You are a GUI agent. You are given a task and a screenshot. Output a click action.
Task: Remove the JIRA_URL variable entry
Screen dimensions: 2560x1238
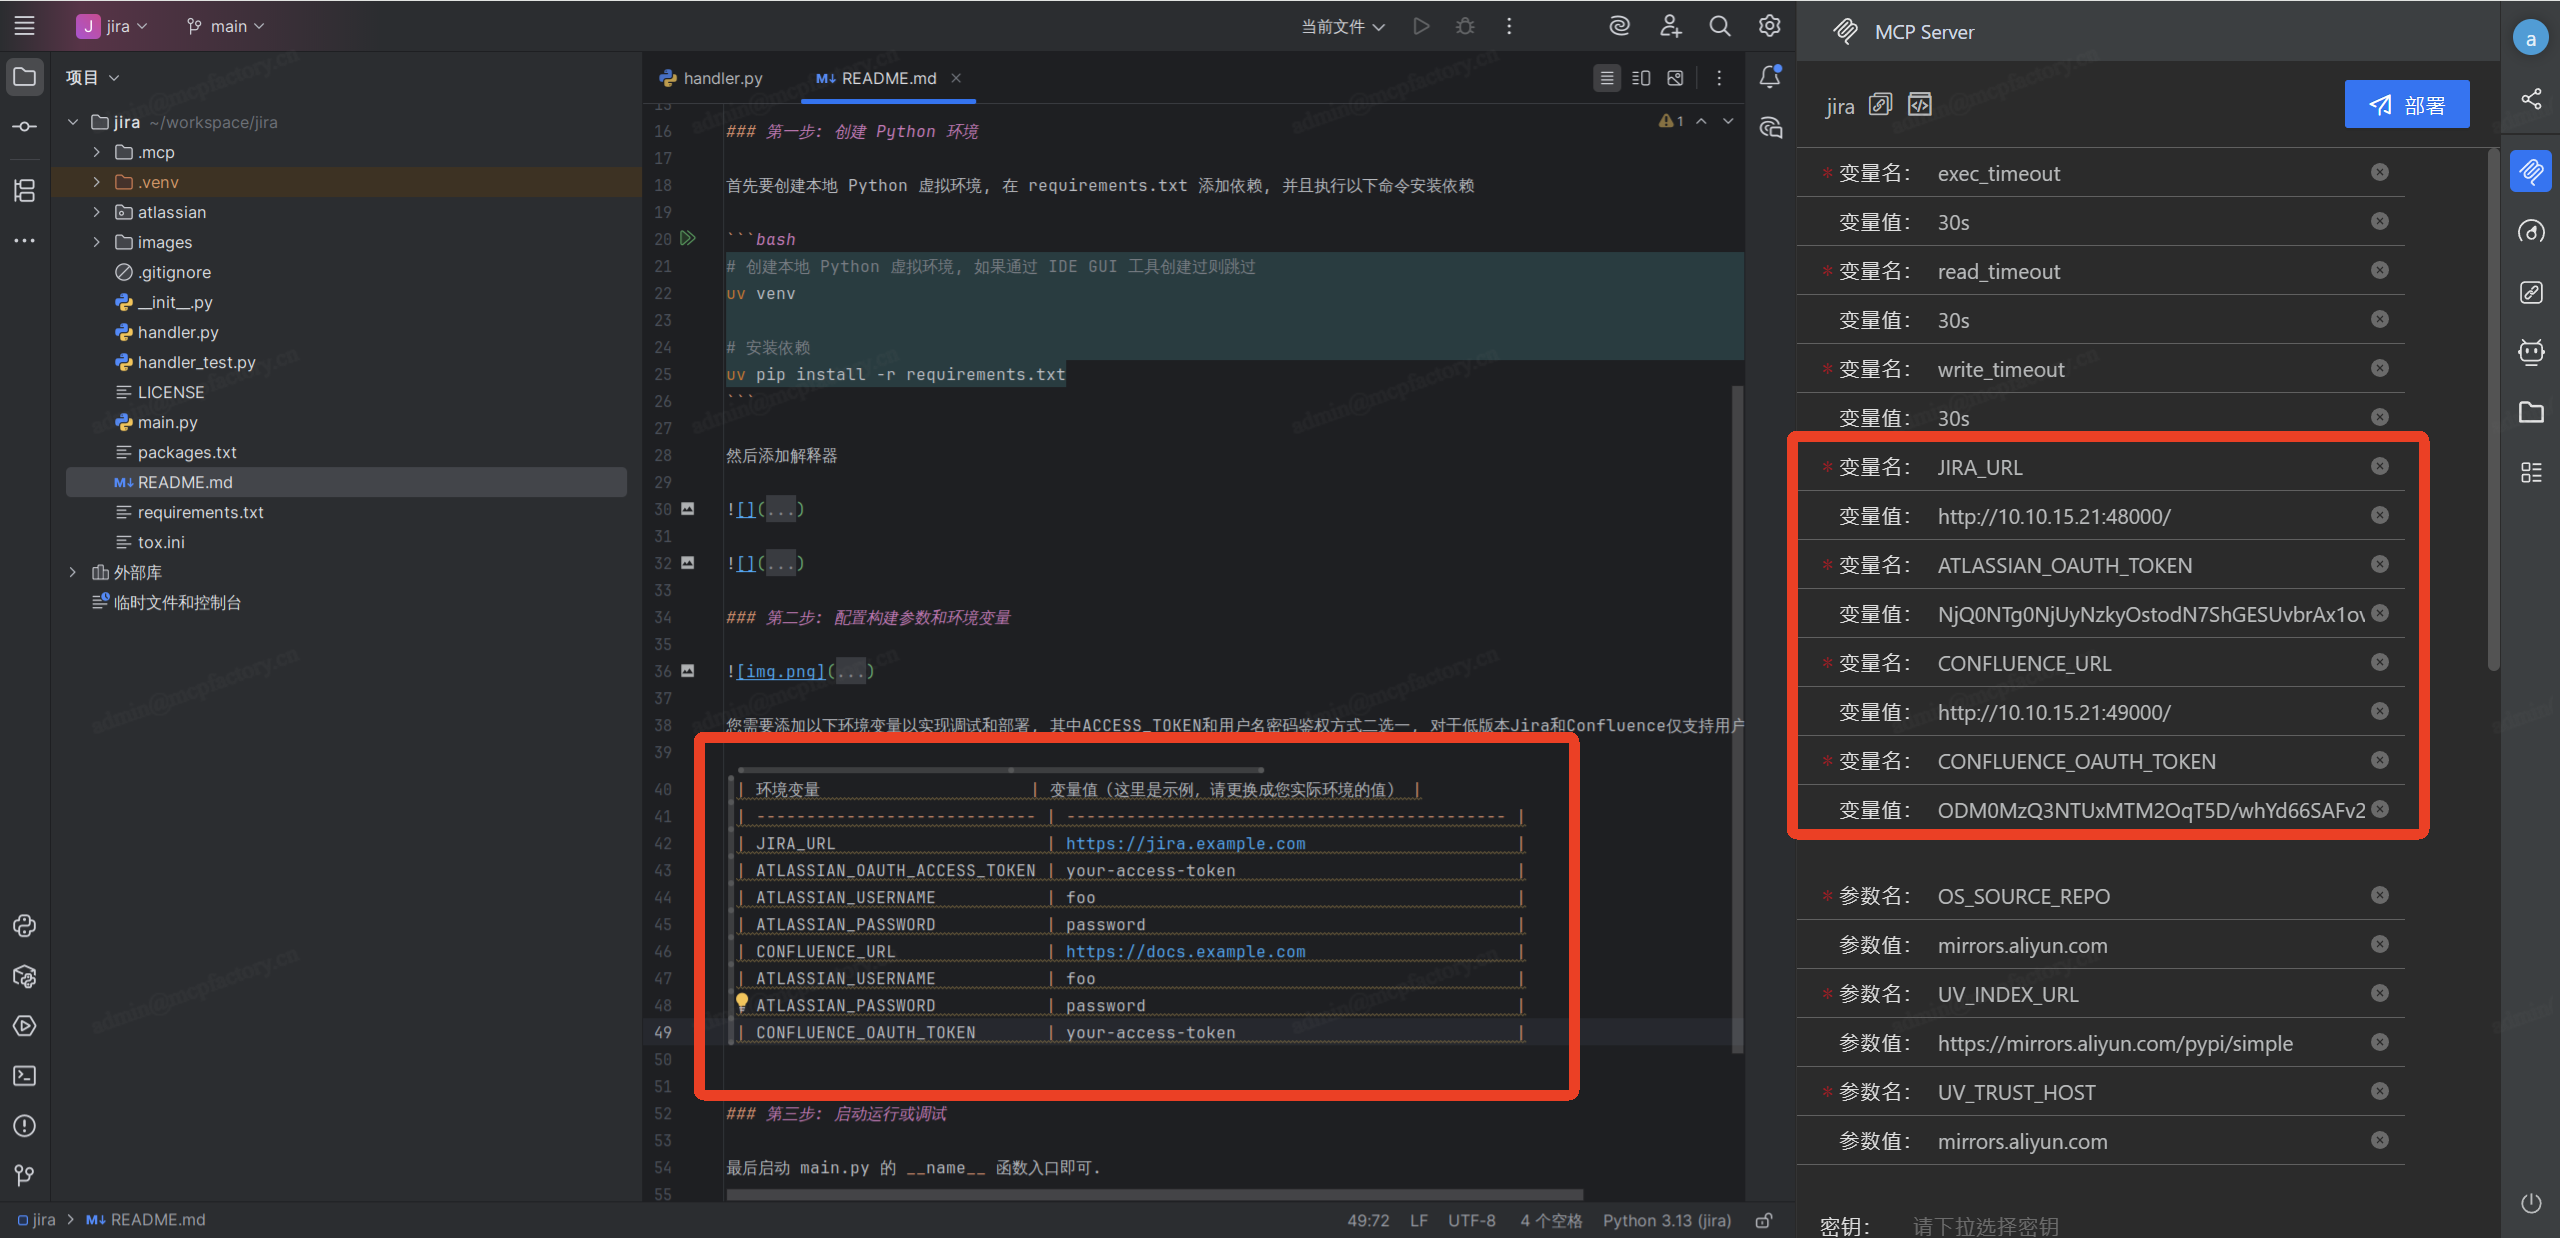coord(2379,467)
